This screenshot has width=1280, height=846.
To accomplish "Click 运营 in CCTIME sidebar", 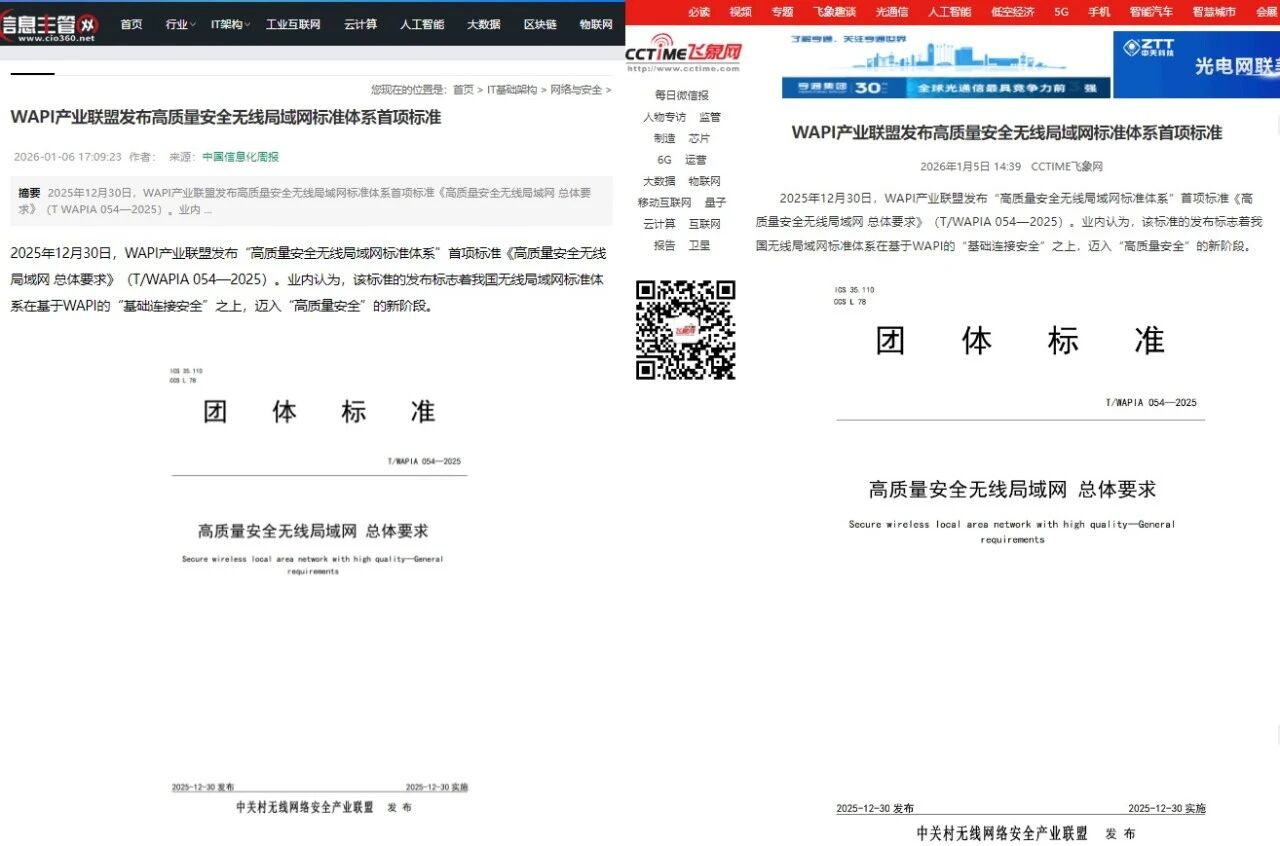I will pos(696,160).
